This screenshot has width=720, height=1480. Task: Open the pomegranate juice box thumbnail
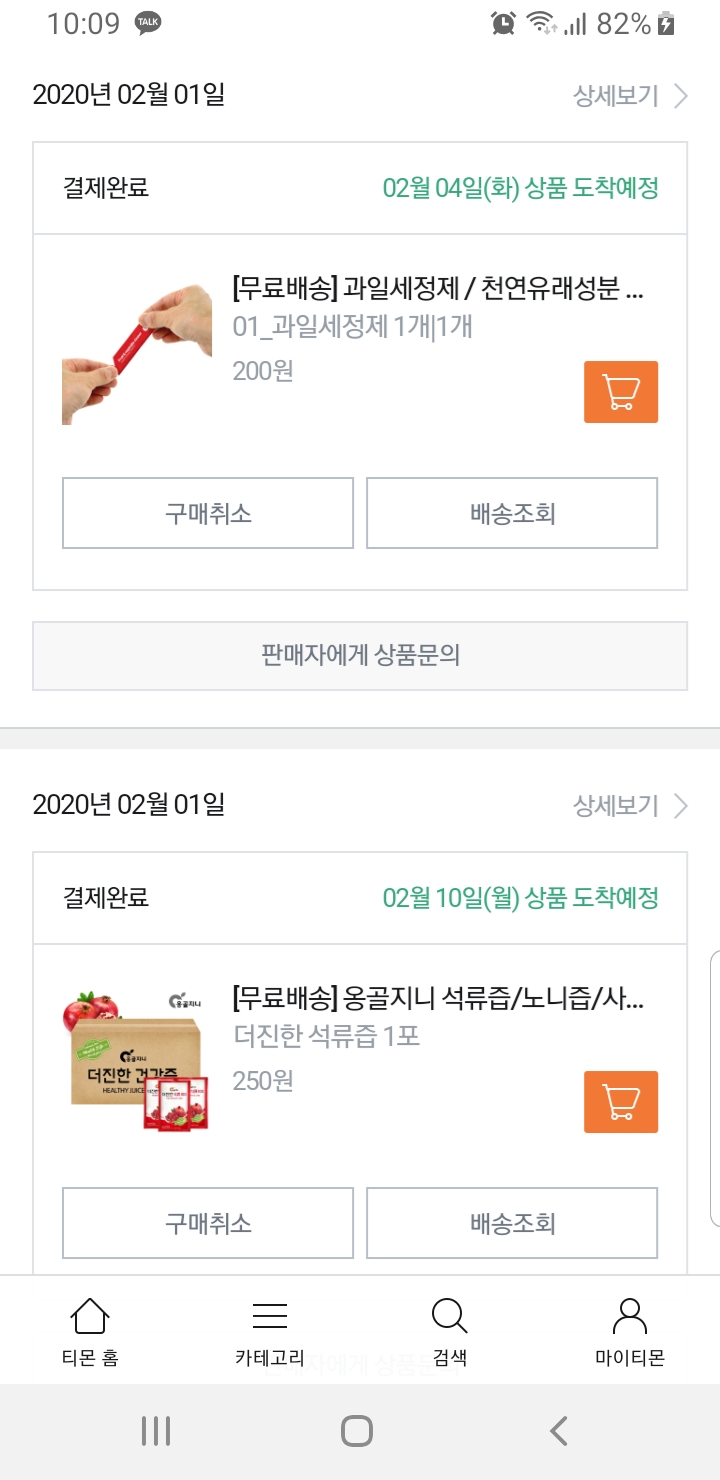(x=137, y=1062)
